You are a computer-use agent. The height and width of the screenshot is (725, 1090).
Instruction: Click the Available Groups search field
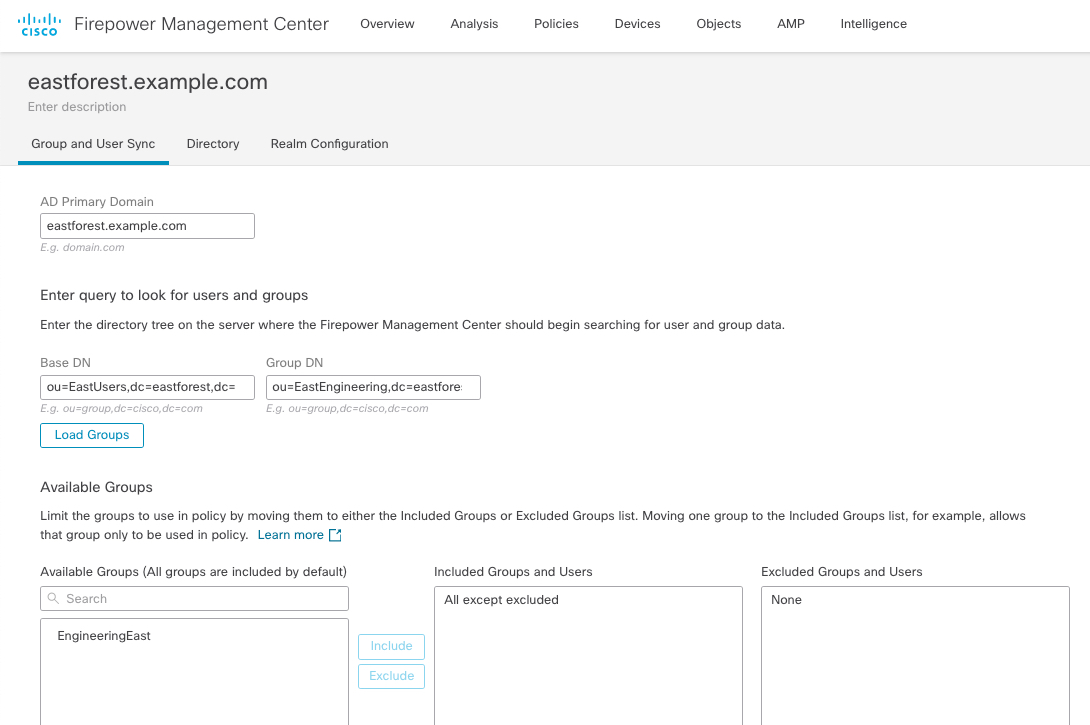(x=195, y=598)
